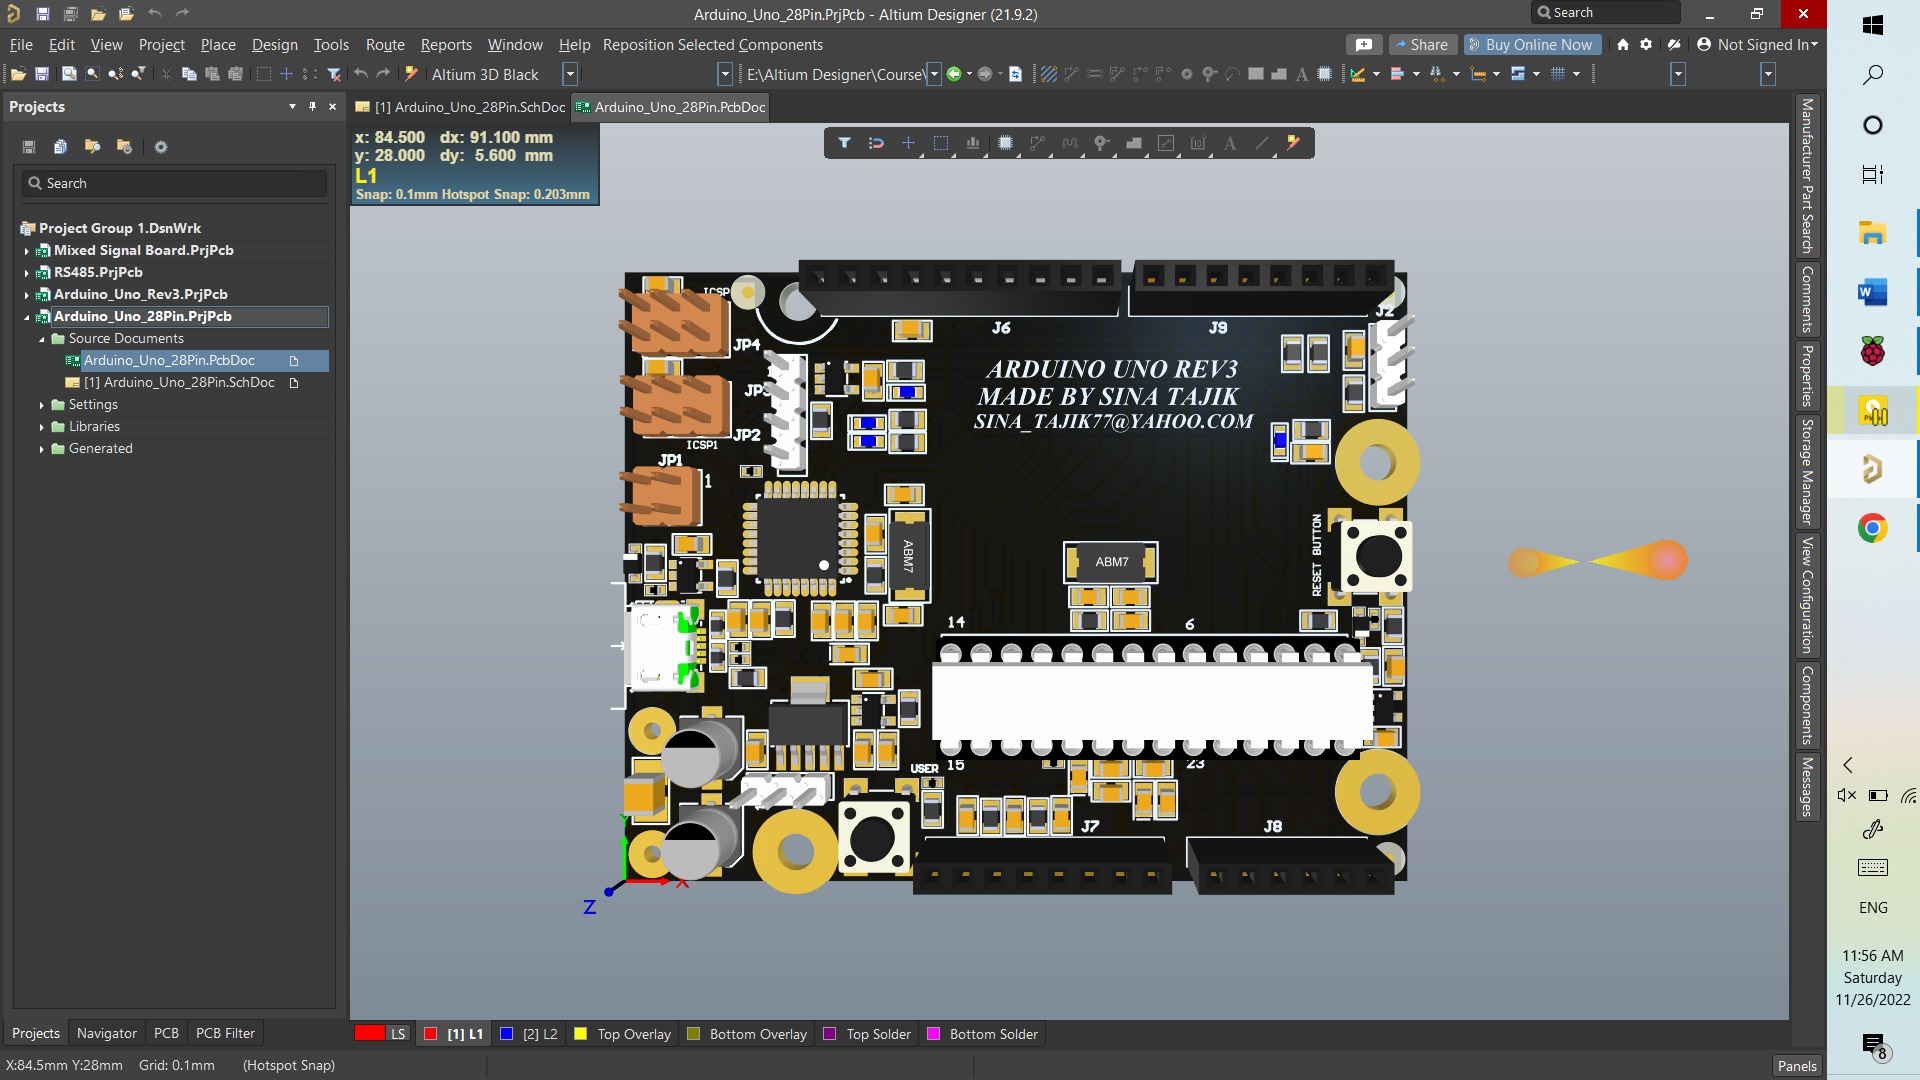Viewport: 1920px width, 1080px height.
Task: Expand the RS485.PrjPcb project node
Action: tap(26, 273)
